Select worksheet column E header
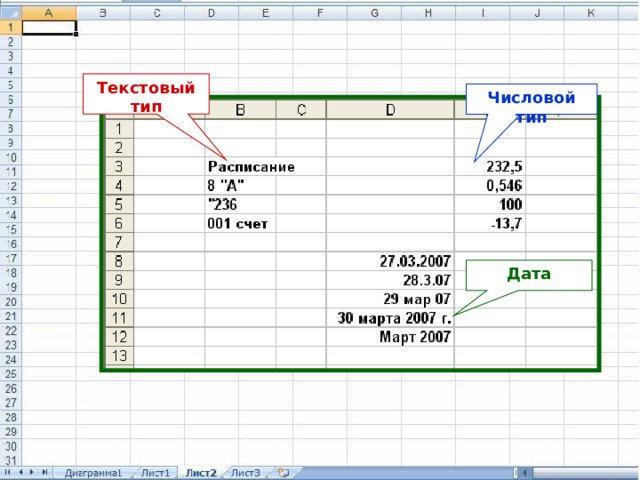640x480 pixels. point(265,13)
